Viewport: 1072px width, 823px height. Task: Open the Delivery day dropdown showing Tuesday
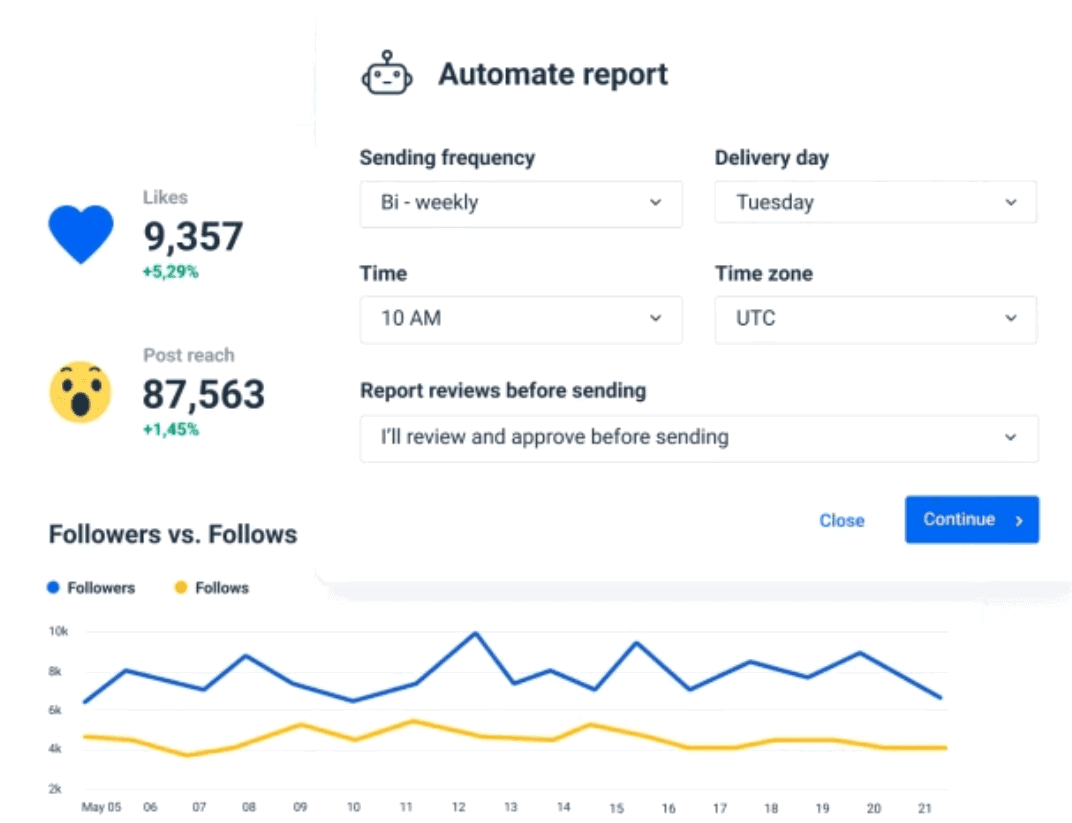coord(875,203)
